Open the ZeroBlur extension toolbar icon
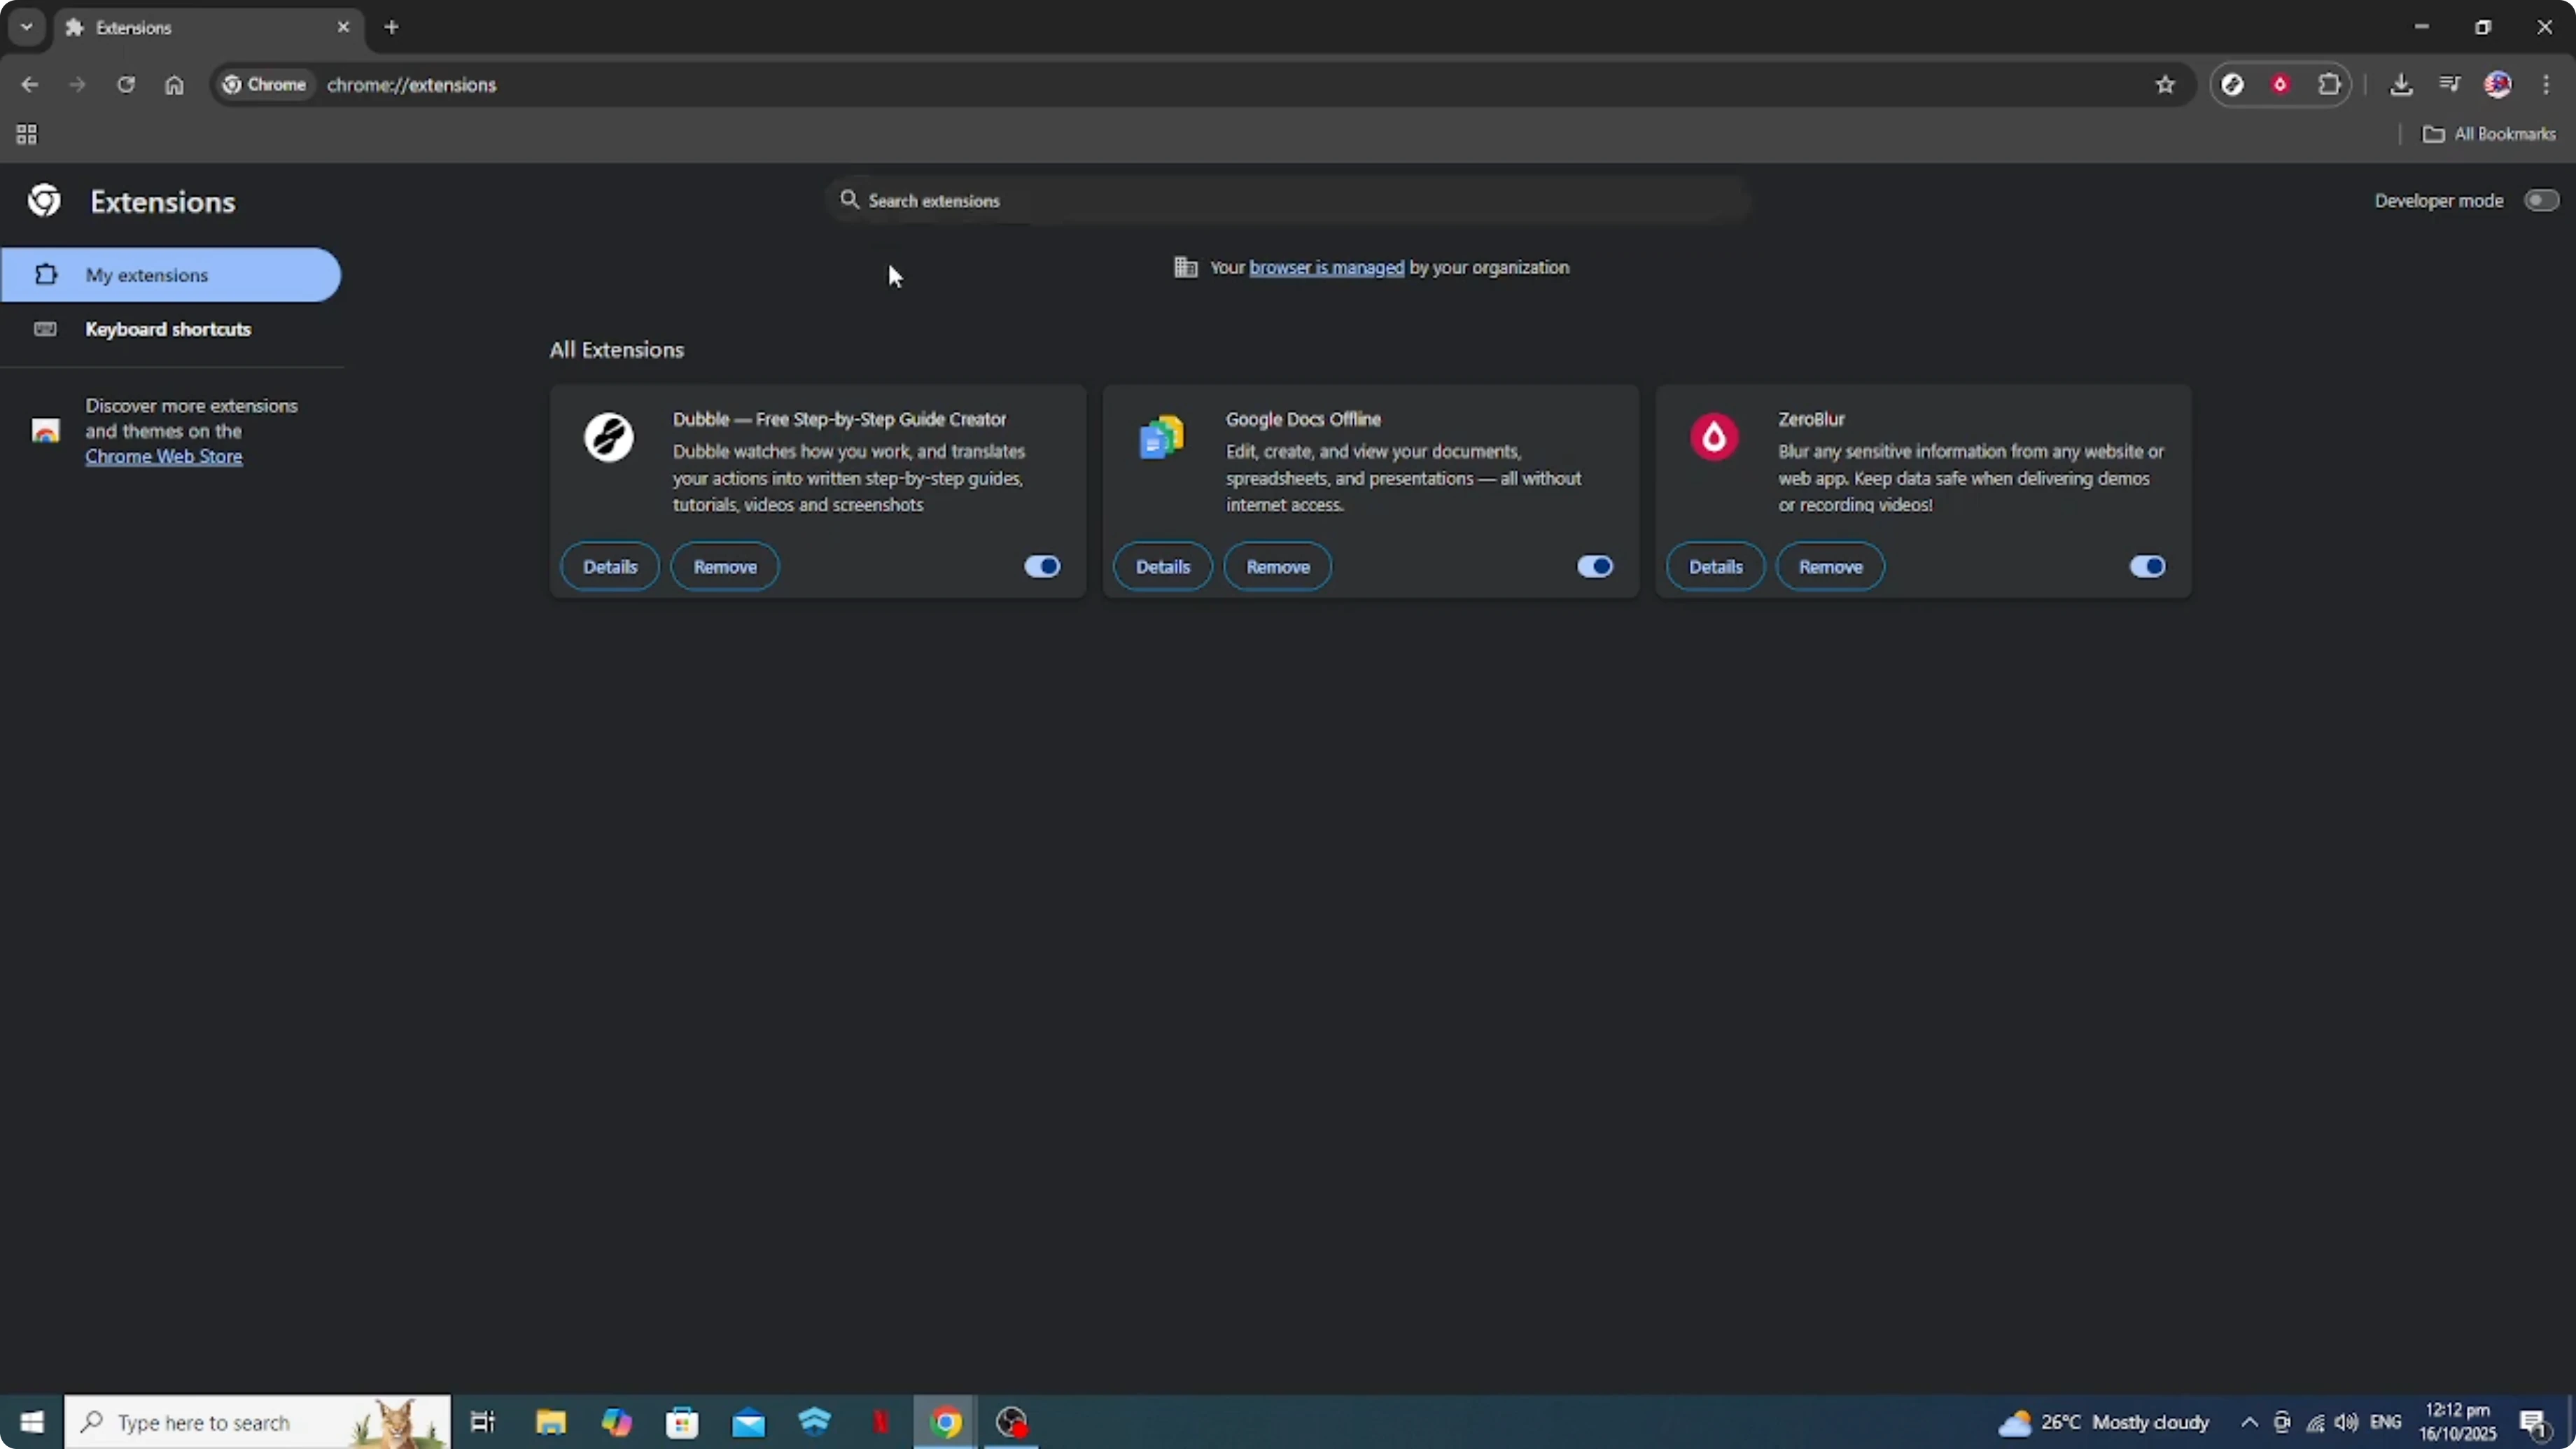 (2280, 85)
